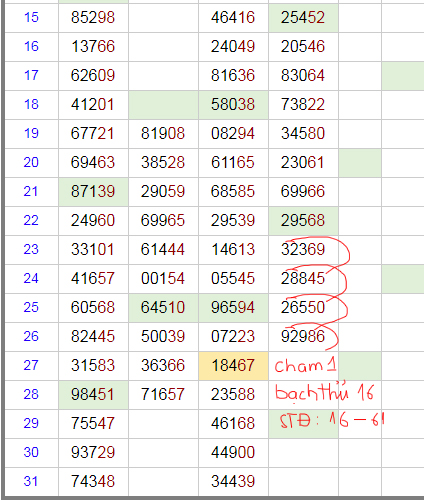Image resolution: width=424 pixels, height=500 pixels.
Task: Click green cell with 25452
Action: 303,18
